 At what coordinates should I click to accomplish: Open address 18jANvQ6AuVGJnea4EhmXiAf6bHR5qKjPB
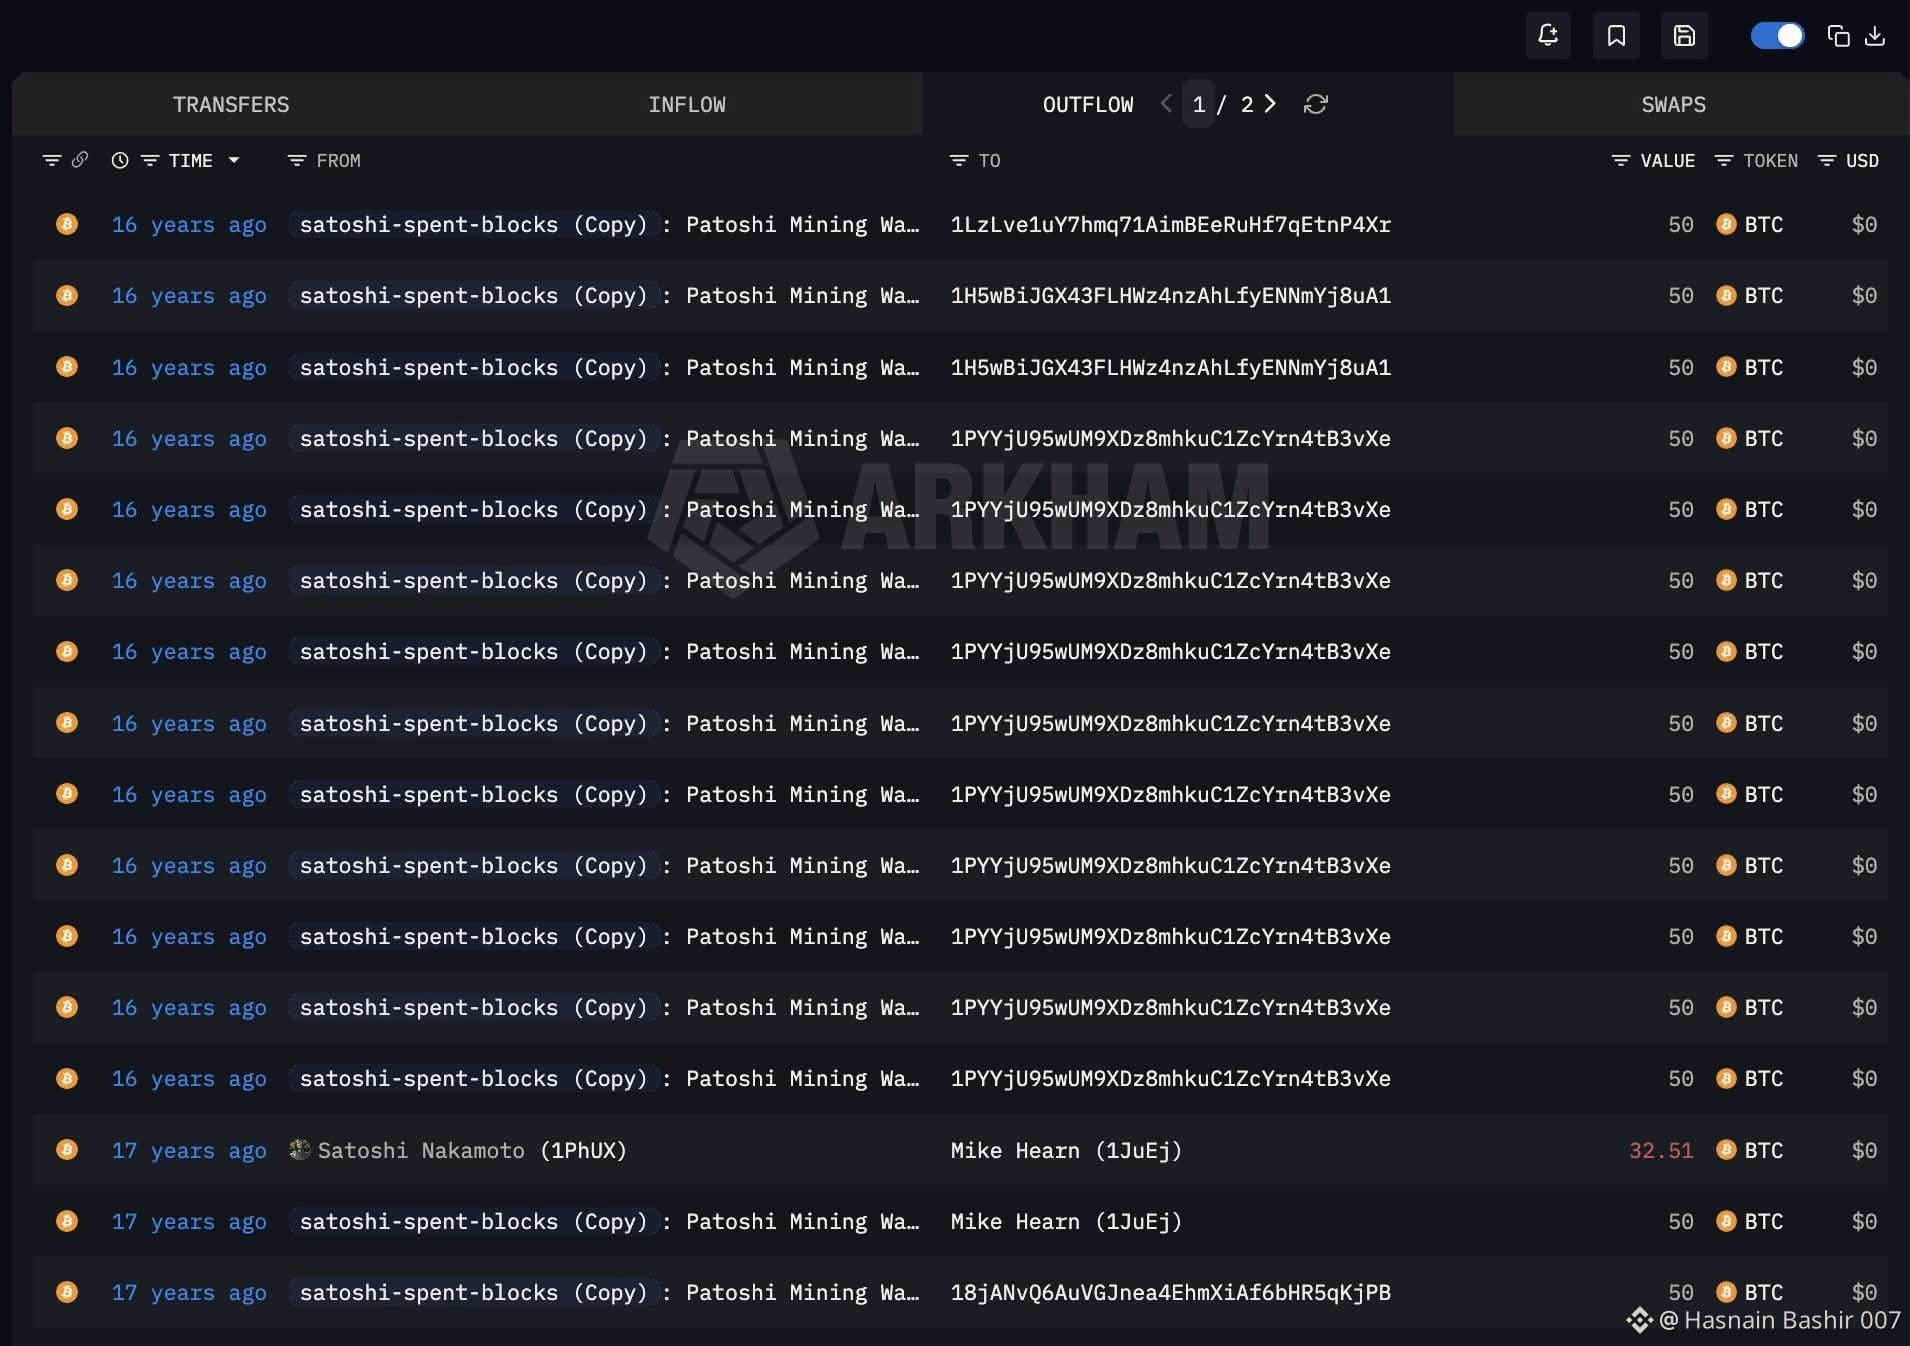pyautogui.click(x=1171, y=1292)
